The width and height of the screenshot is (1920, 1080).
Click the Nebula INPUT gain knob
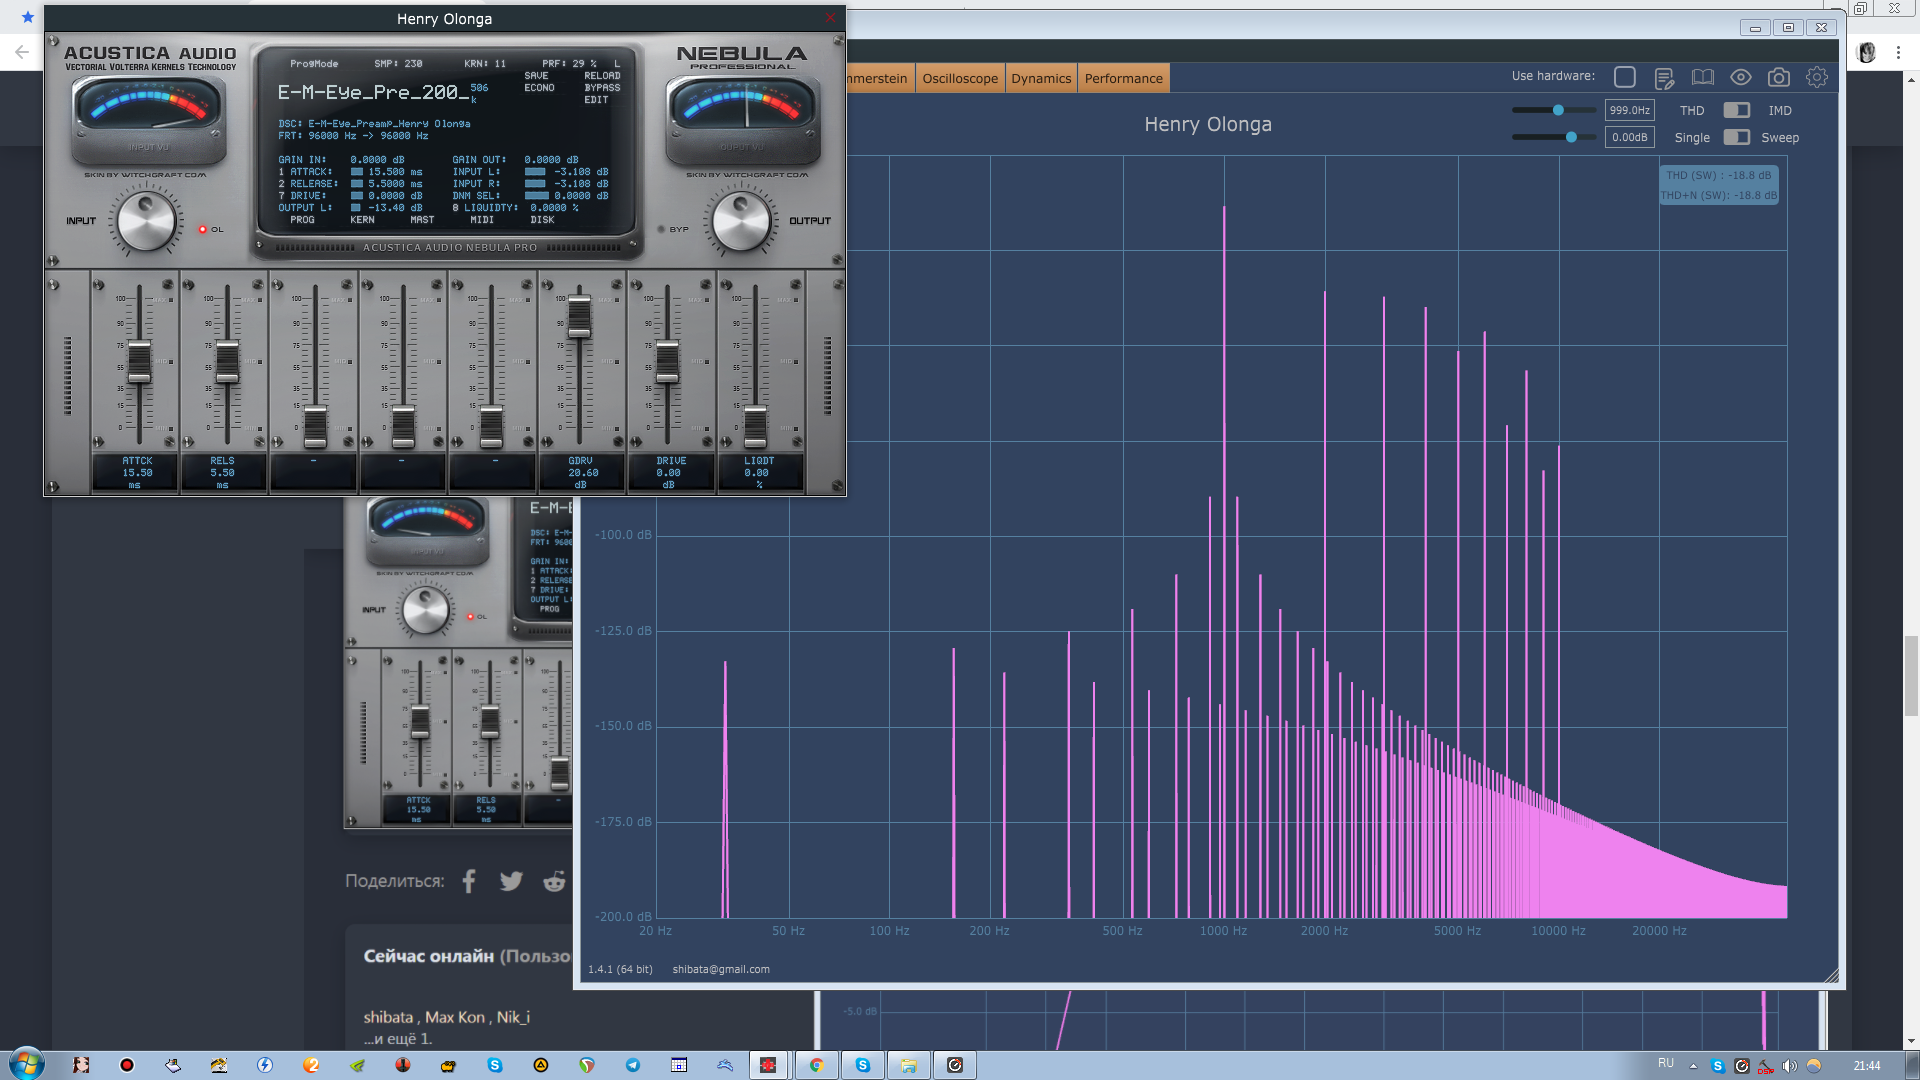pos(146,221)
